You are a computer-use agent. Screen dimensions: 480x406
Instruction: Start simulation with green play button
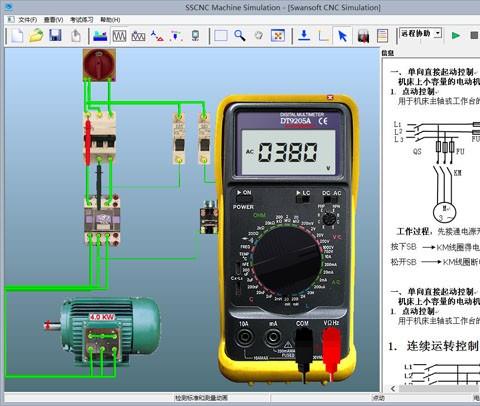click(455, 35)
